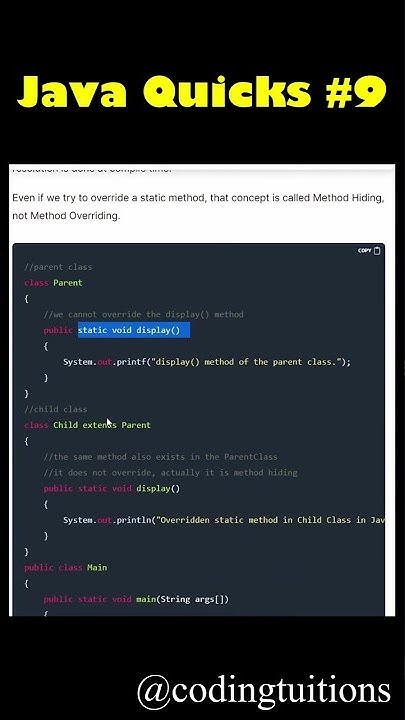Click the 'not Method Overriding.' text line
The image size is (405, 720).
66,215
